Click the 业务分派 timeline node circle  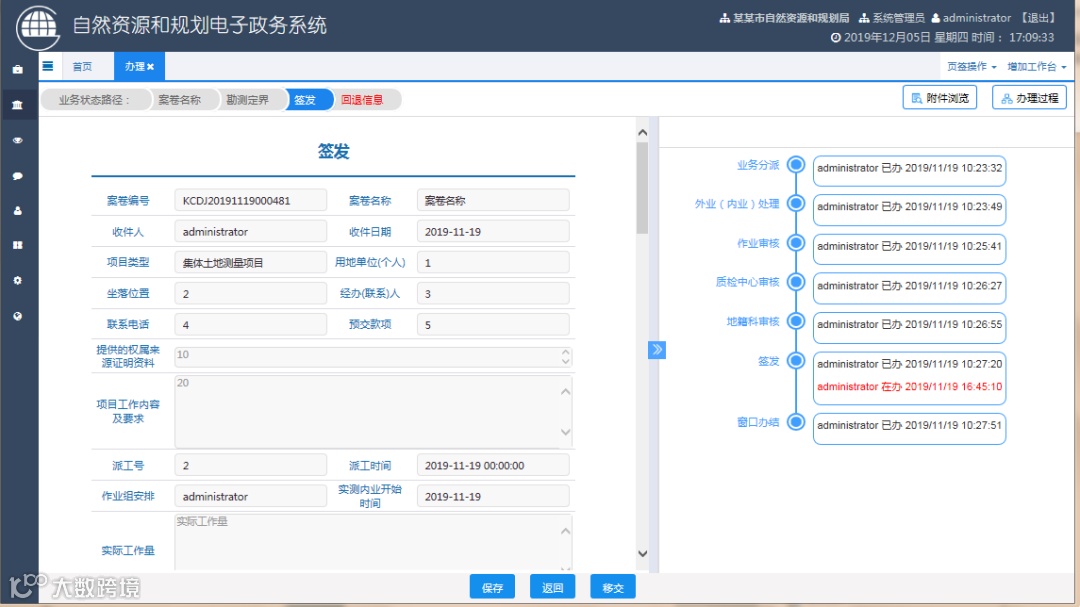click(796, 165)
